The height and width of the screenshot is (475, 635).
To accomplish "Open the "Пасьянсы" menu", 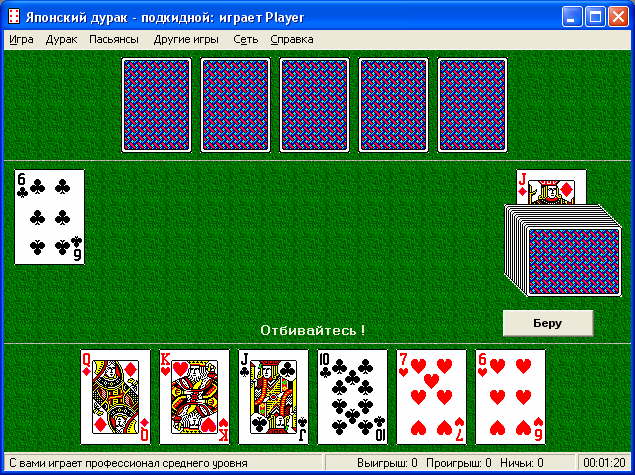I will coord(114,39).
